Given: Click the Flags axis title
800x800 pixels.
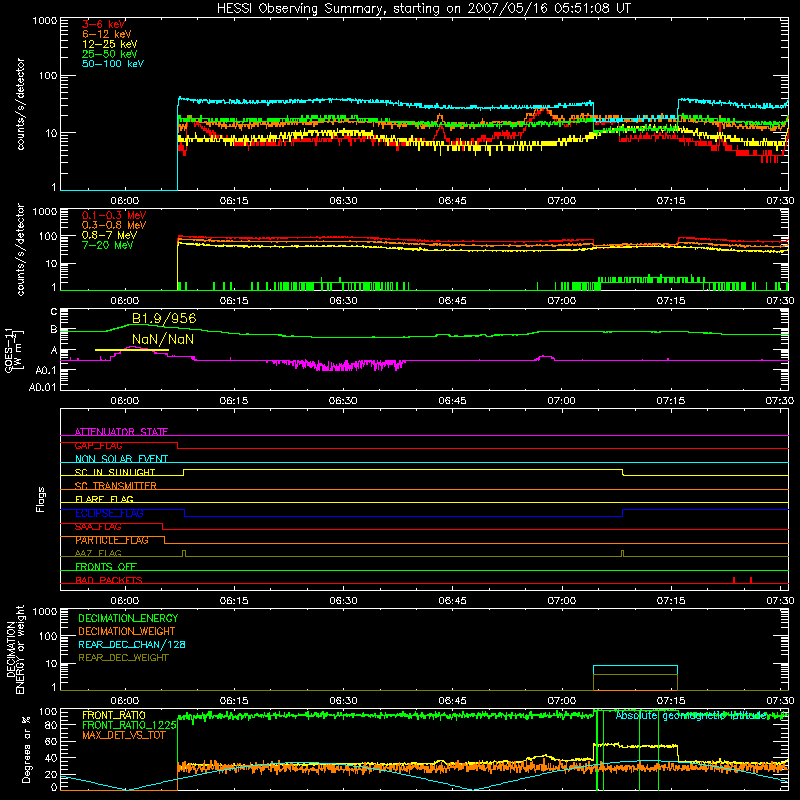Looking at the screenshot, I should click(x=41, y=499).
